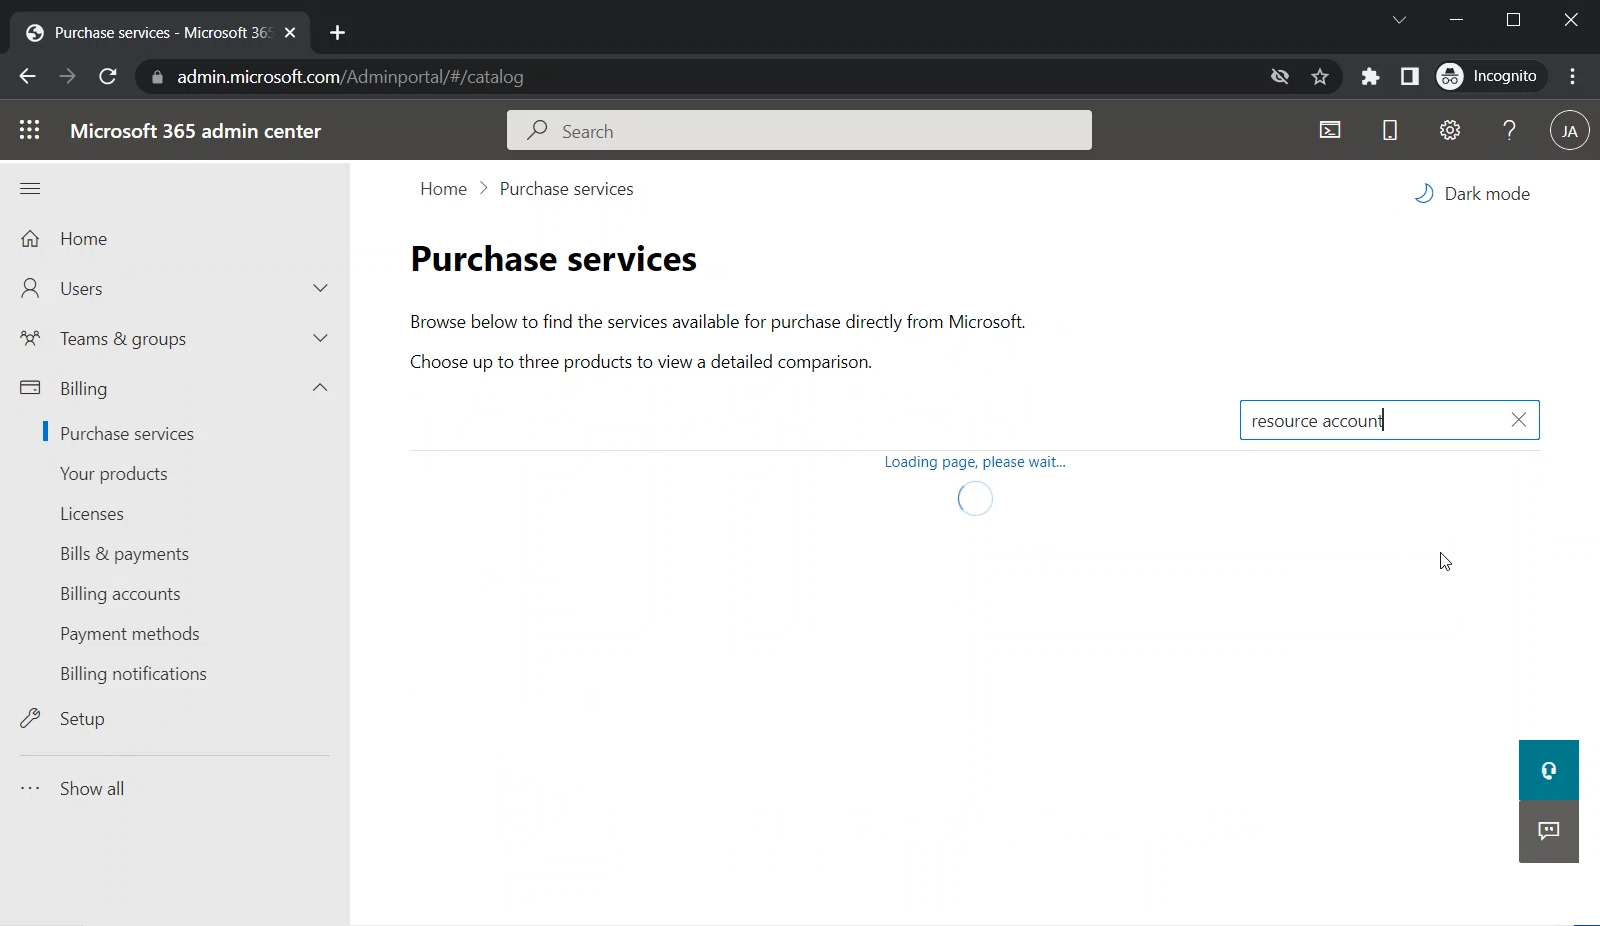Viewport: 1600px width, 926px height.
Task: Select Licenses in the sidebar
Action: tap(92, 514)
